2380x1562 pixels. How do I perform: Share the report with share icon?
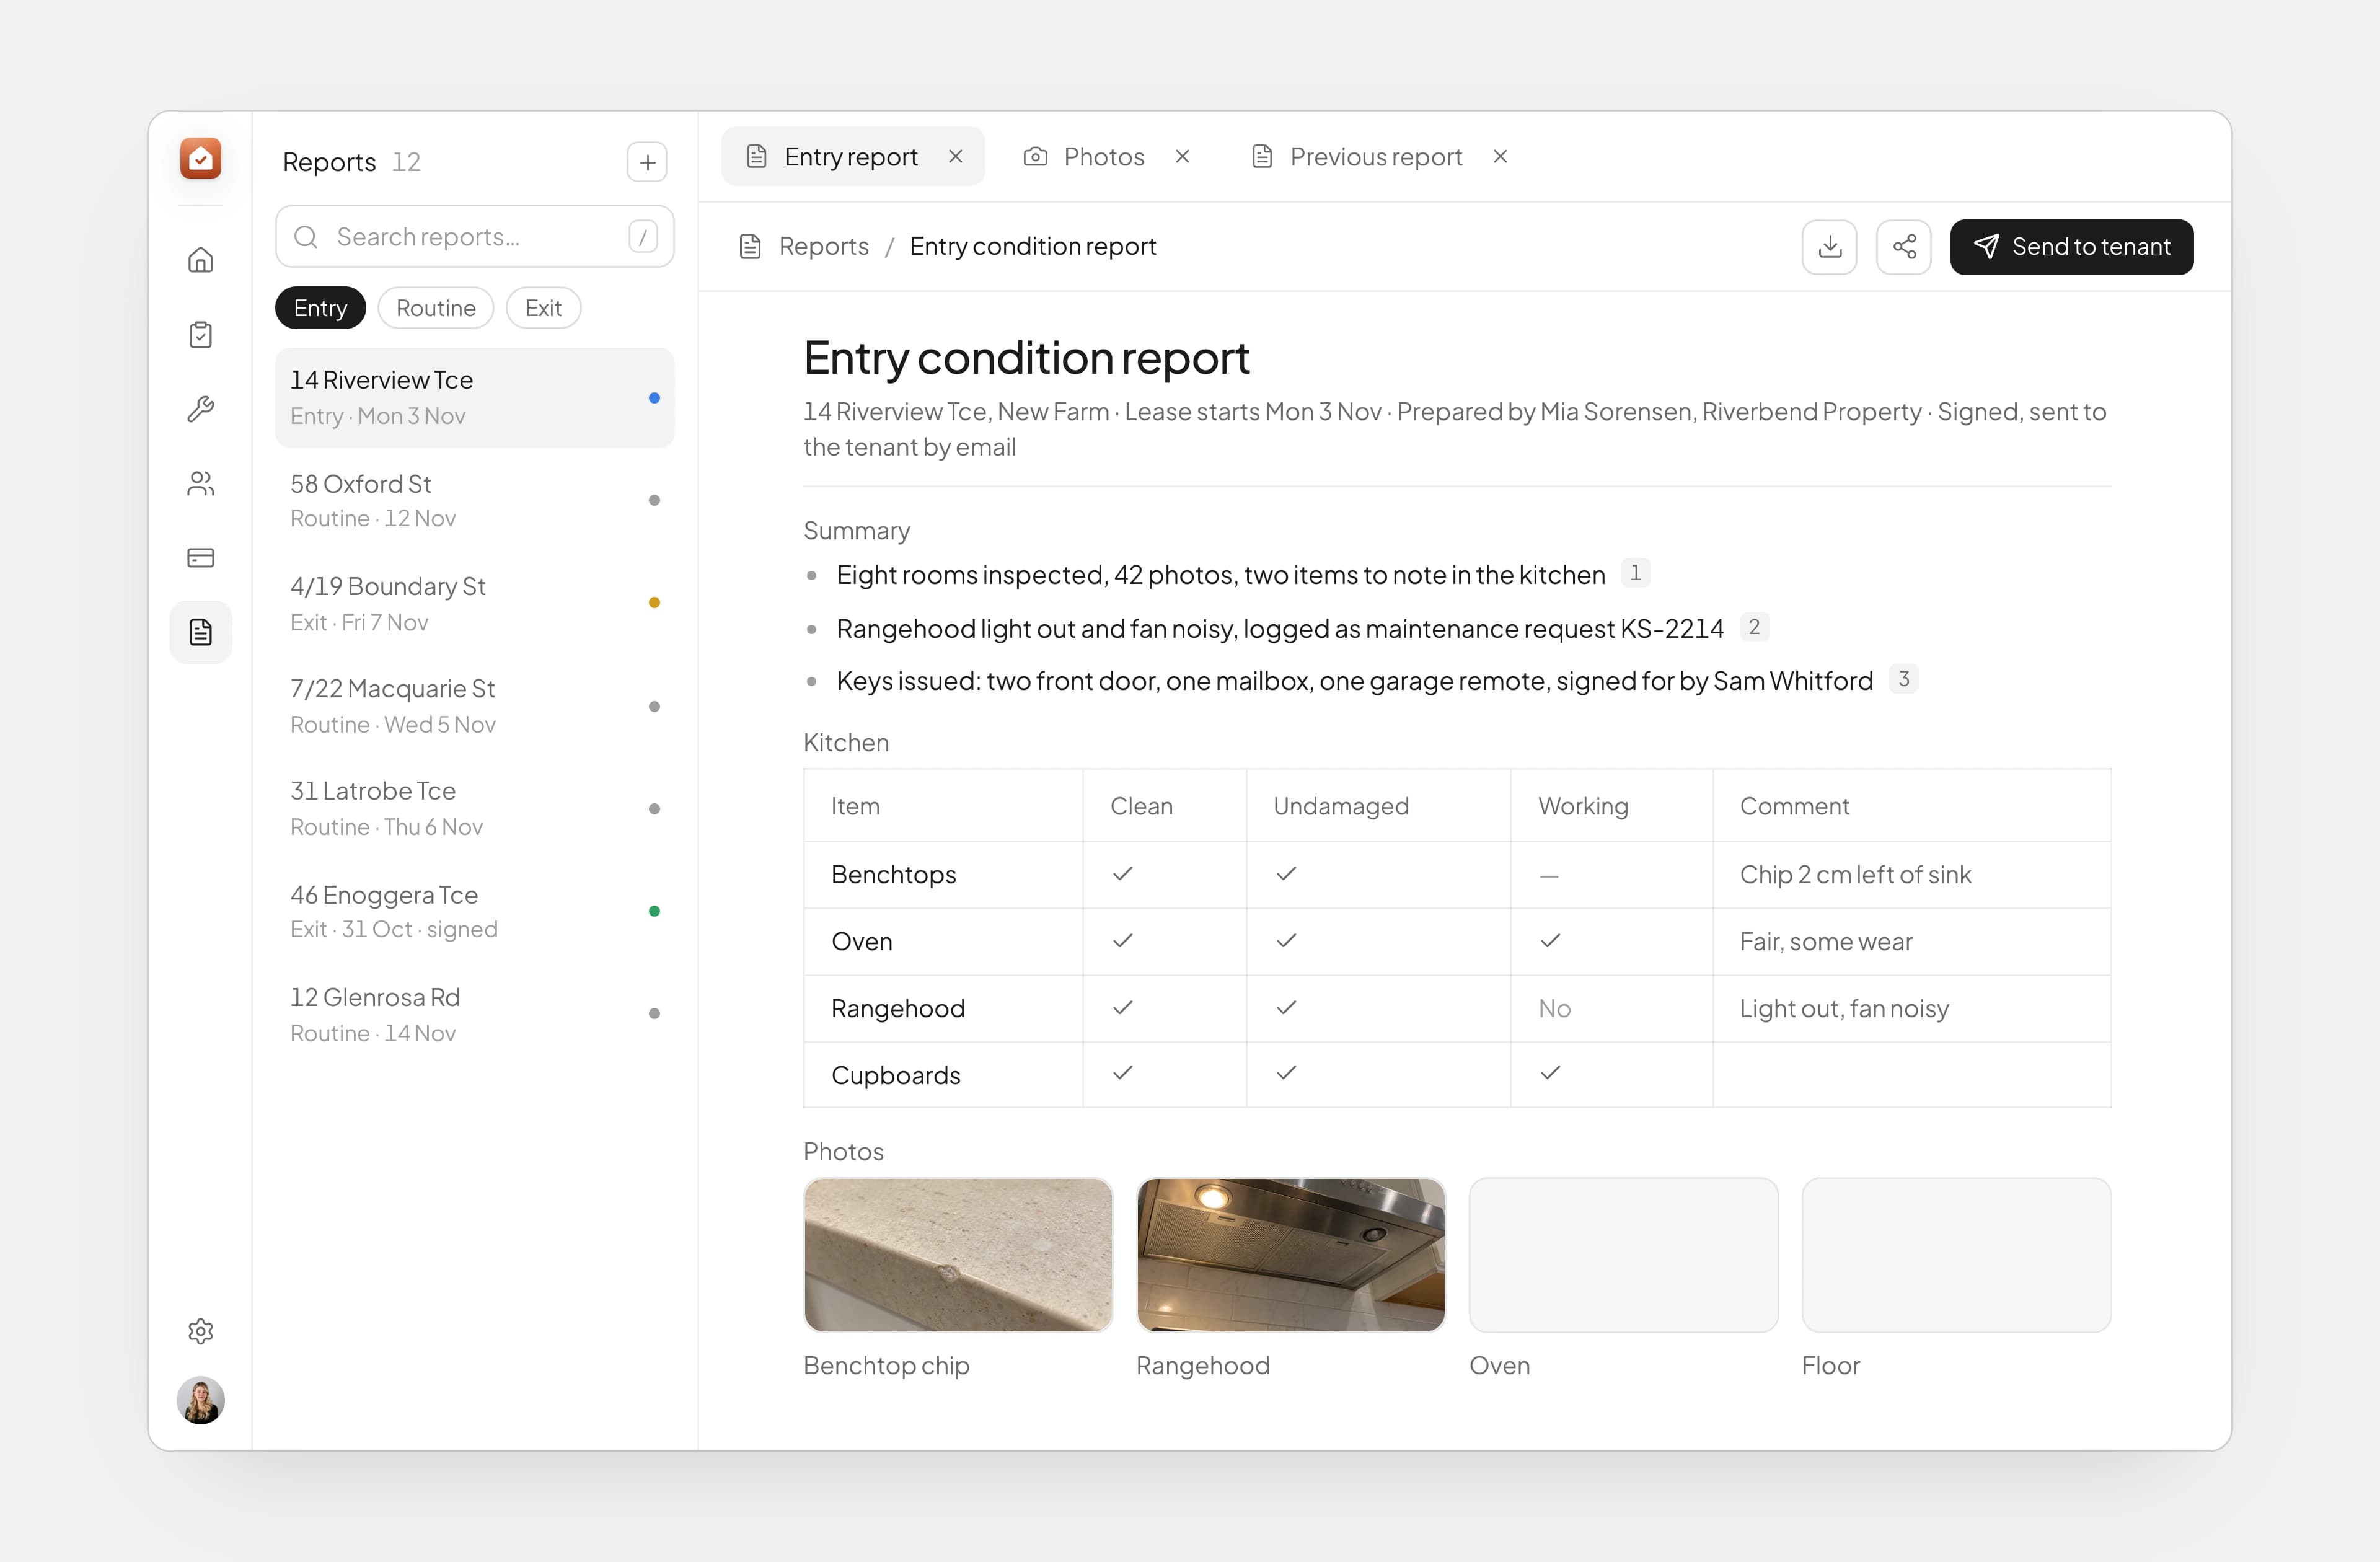click(x=1904, y=246)
